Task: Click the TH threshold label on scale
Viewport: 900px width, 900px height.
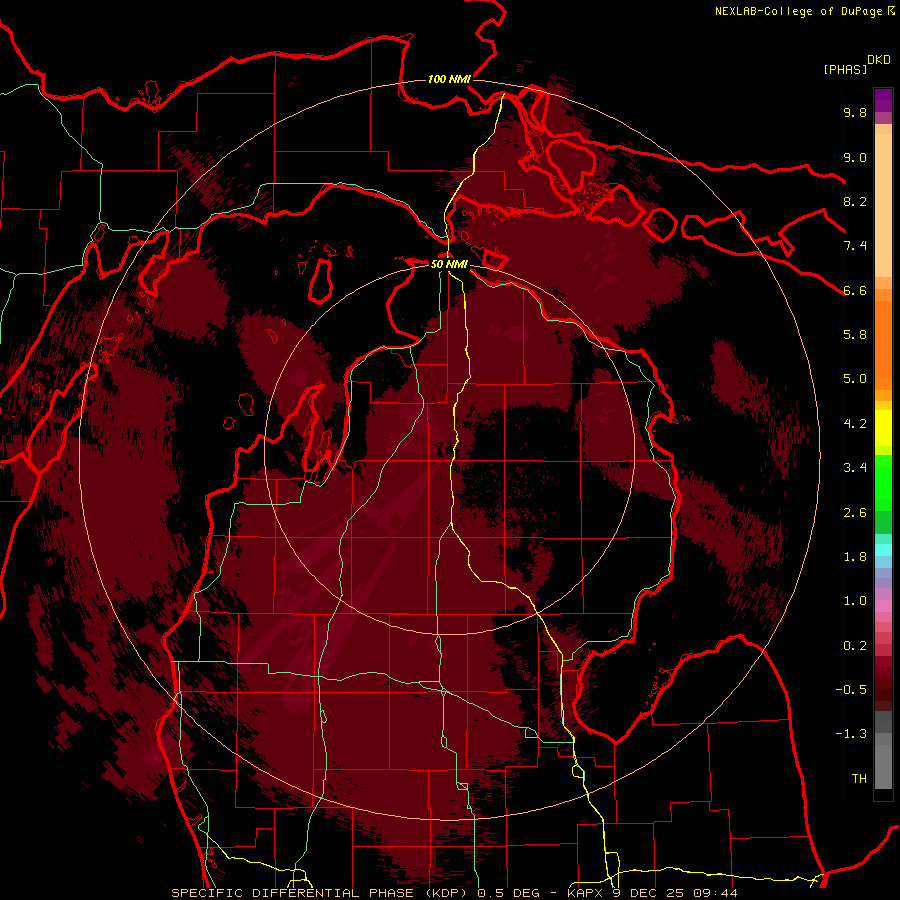Action: (859, 779)
